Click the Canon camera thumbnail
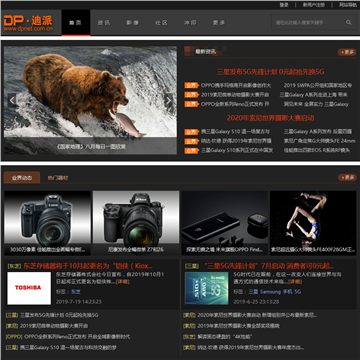Image resolution: width=360 pixels, height=360 pixels. [x=47, y=223]
